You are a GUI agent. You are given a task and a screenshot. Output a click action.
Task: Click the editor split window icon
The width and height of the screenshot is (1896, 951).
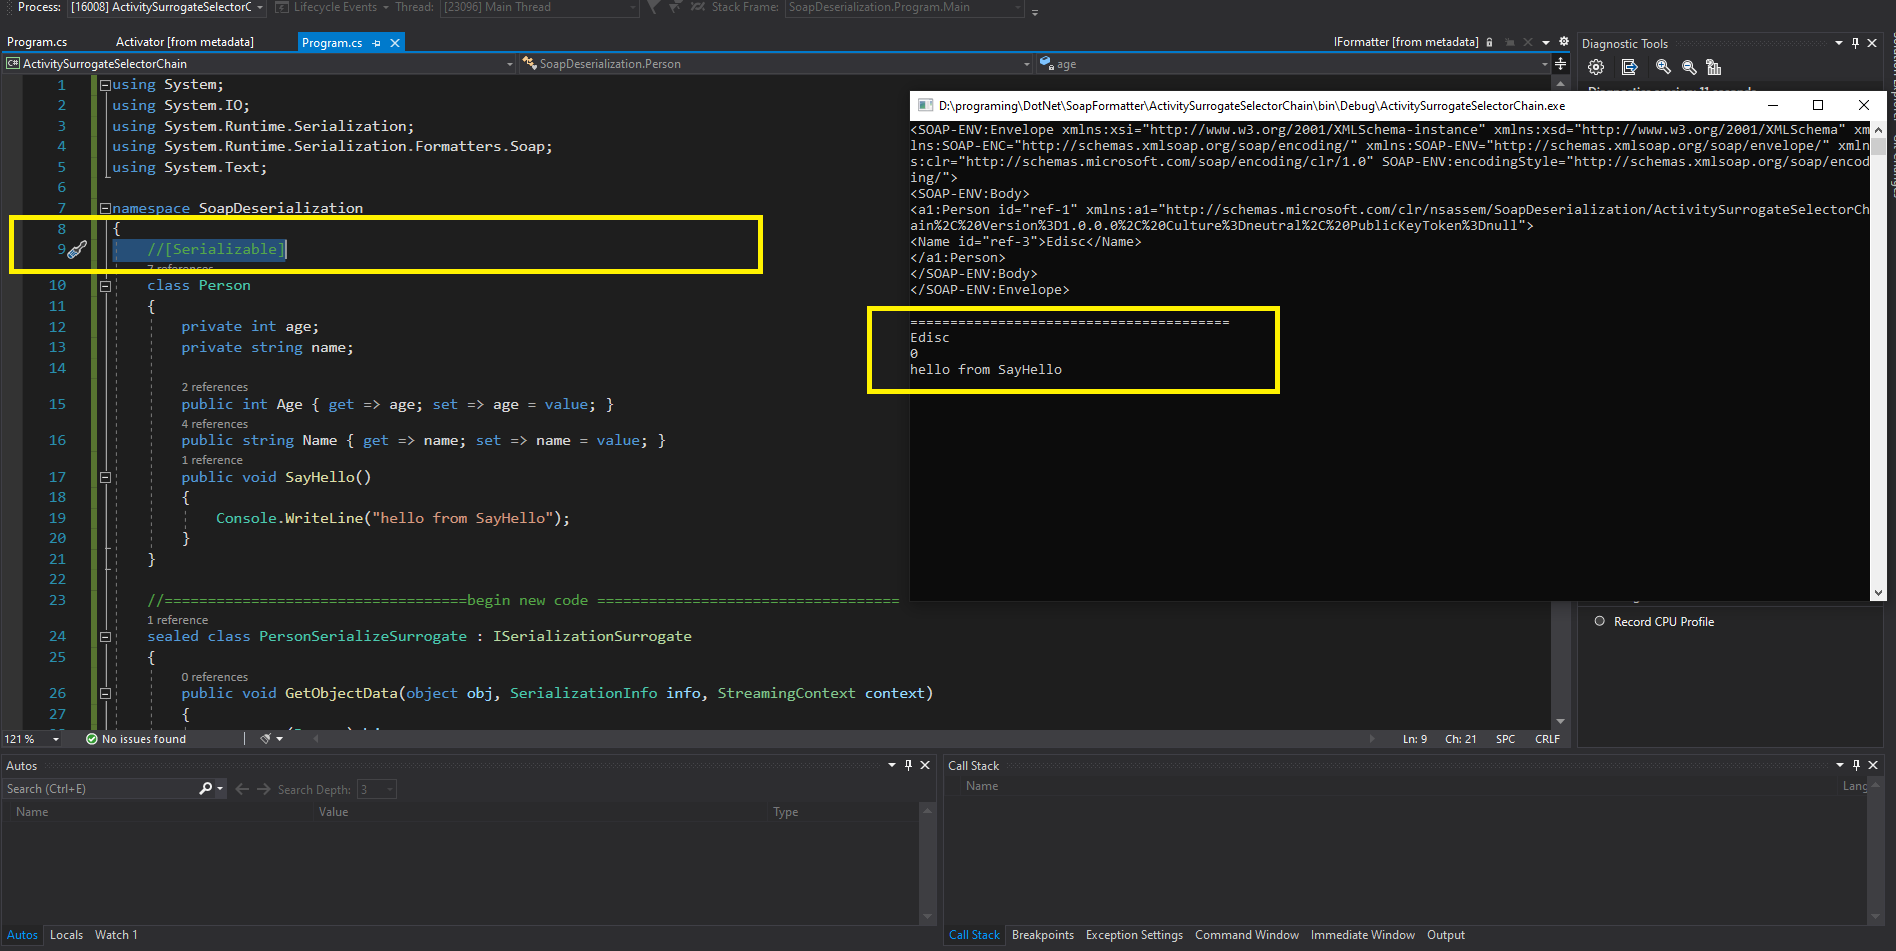(x=1560, y=63)
